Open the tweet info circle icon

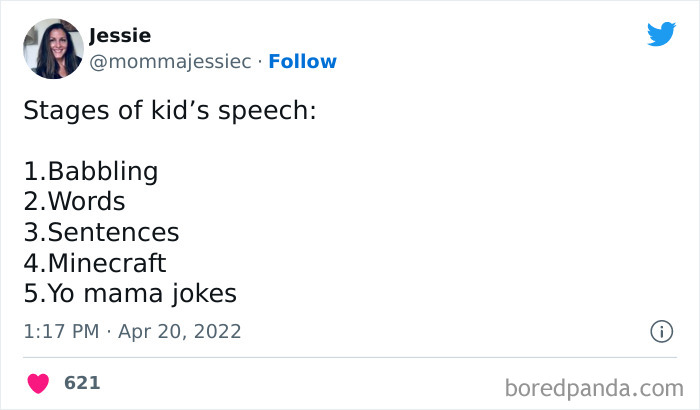tap(661, 331)
